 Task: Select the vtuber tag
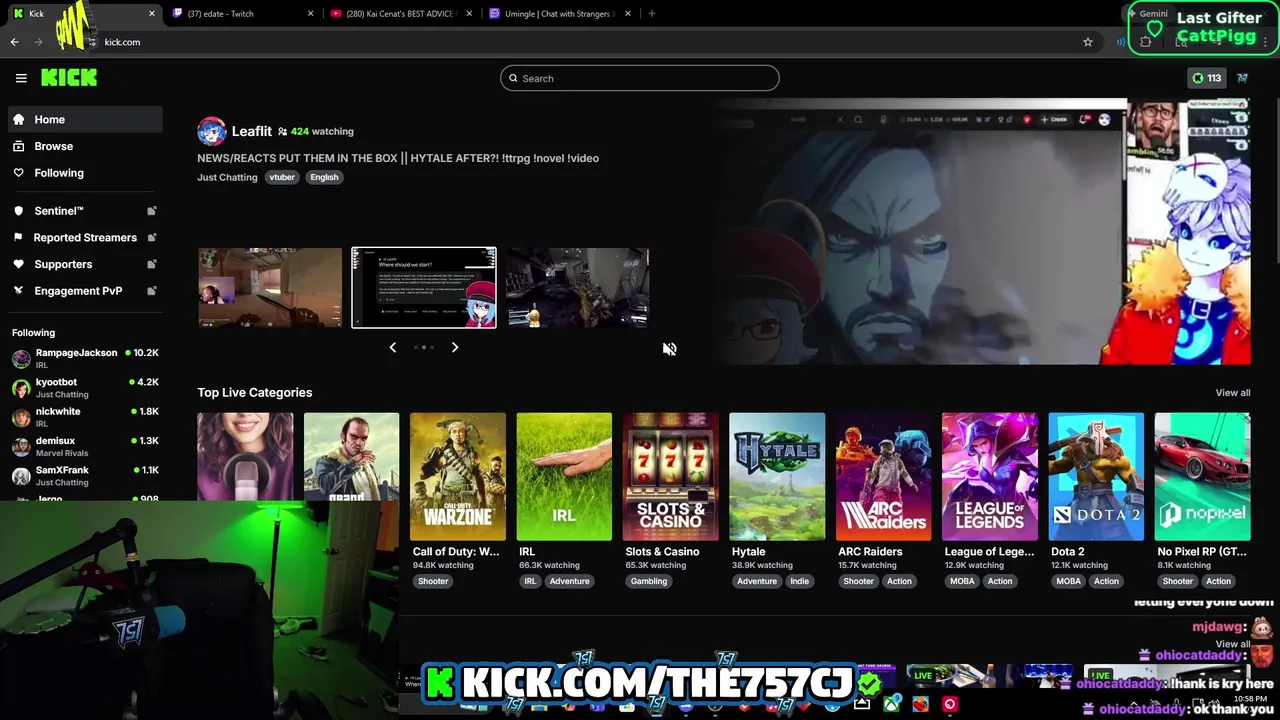point(282,177)
